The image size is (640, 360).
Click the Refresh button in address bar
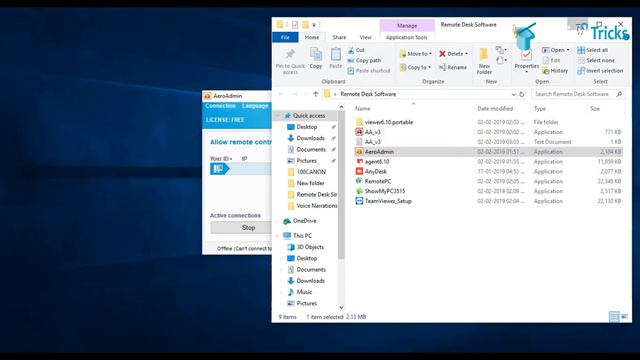click(x=522, y=94)
